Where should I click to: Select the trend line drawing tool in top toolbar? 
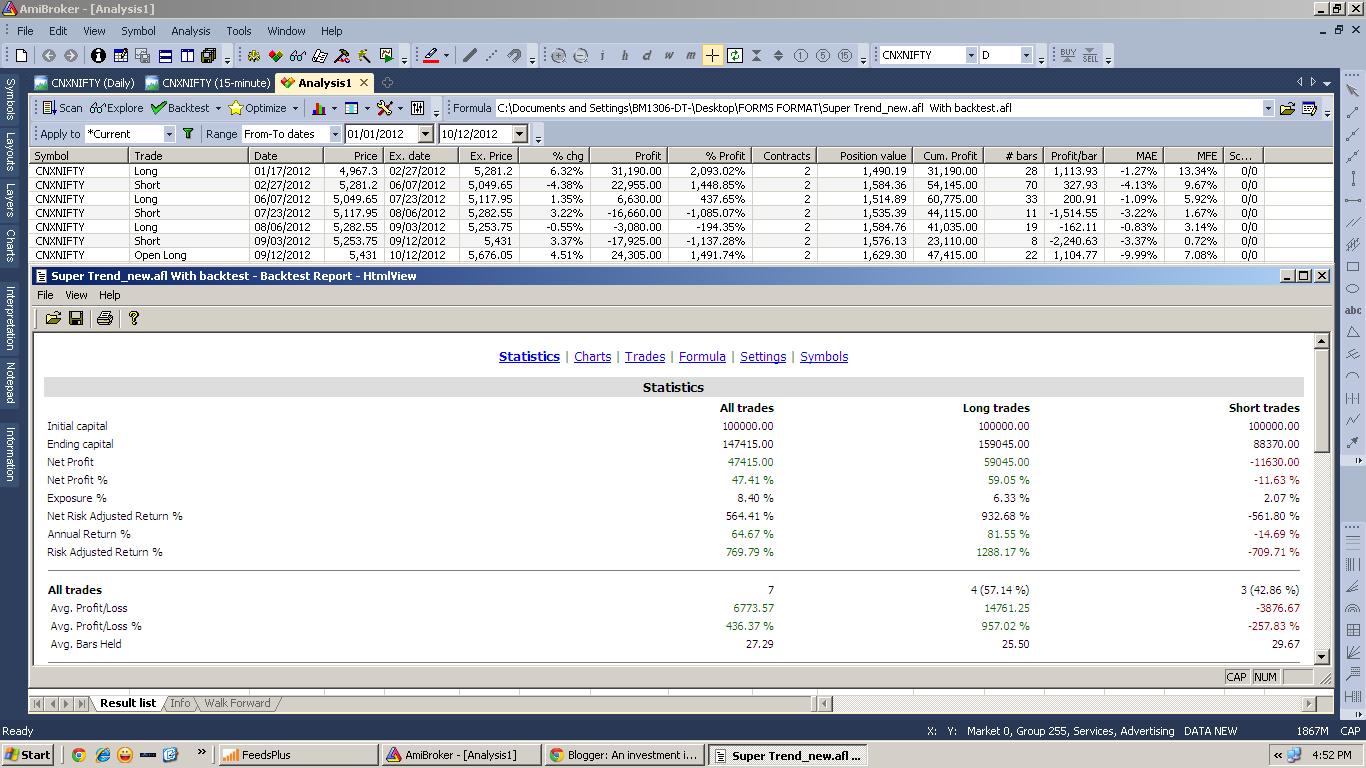[469, 56]
